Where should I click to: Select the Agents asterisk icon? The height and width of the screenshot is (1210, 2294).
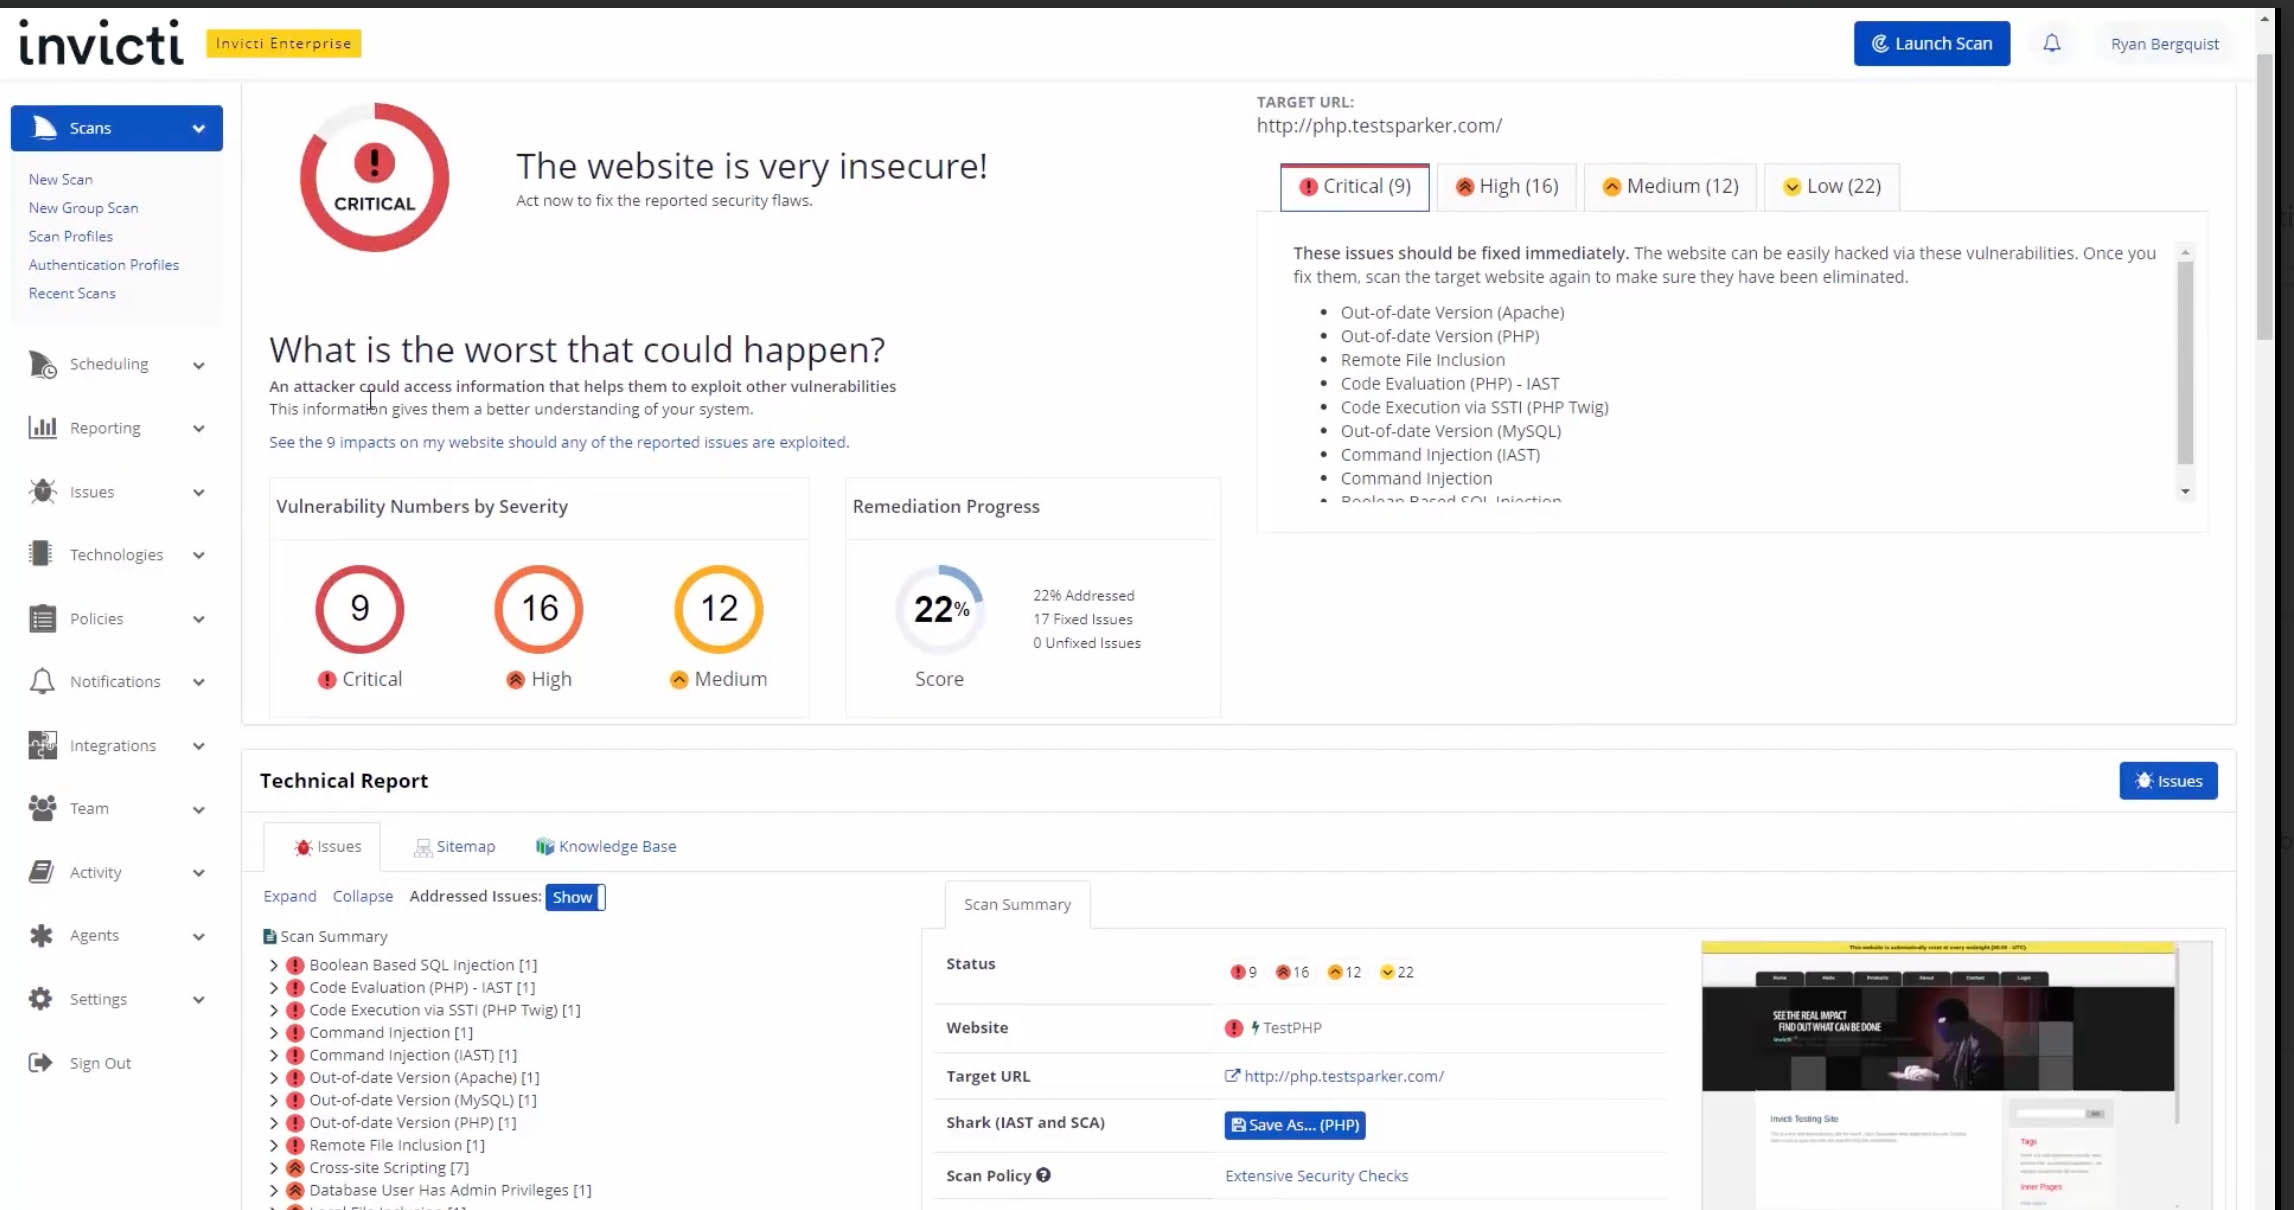tap(41, 935)
